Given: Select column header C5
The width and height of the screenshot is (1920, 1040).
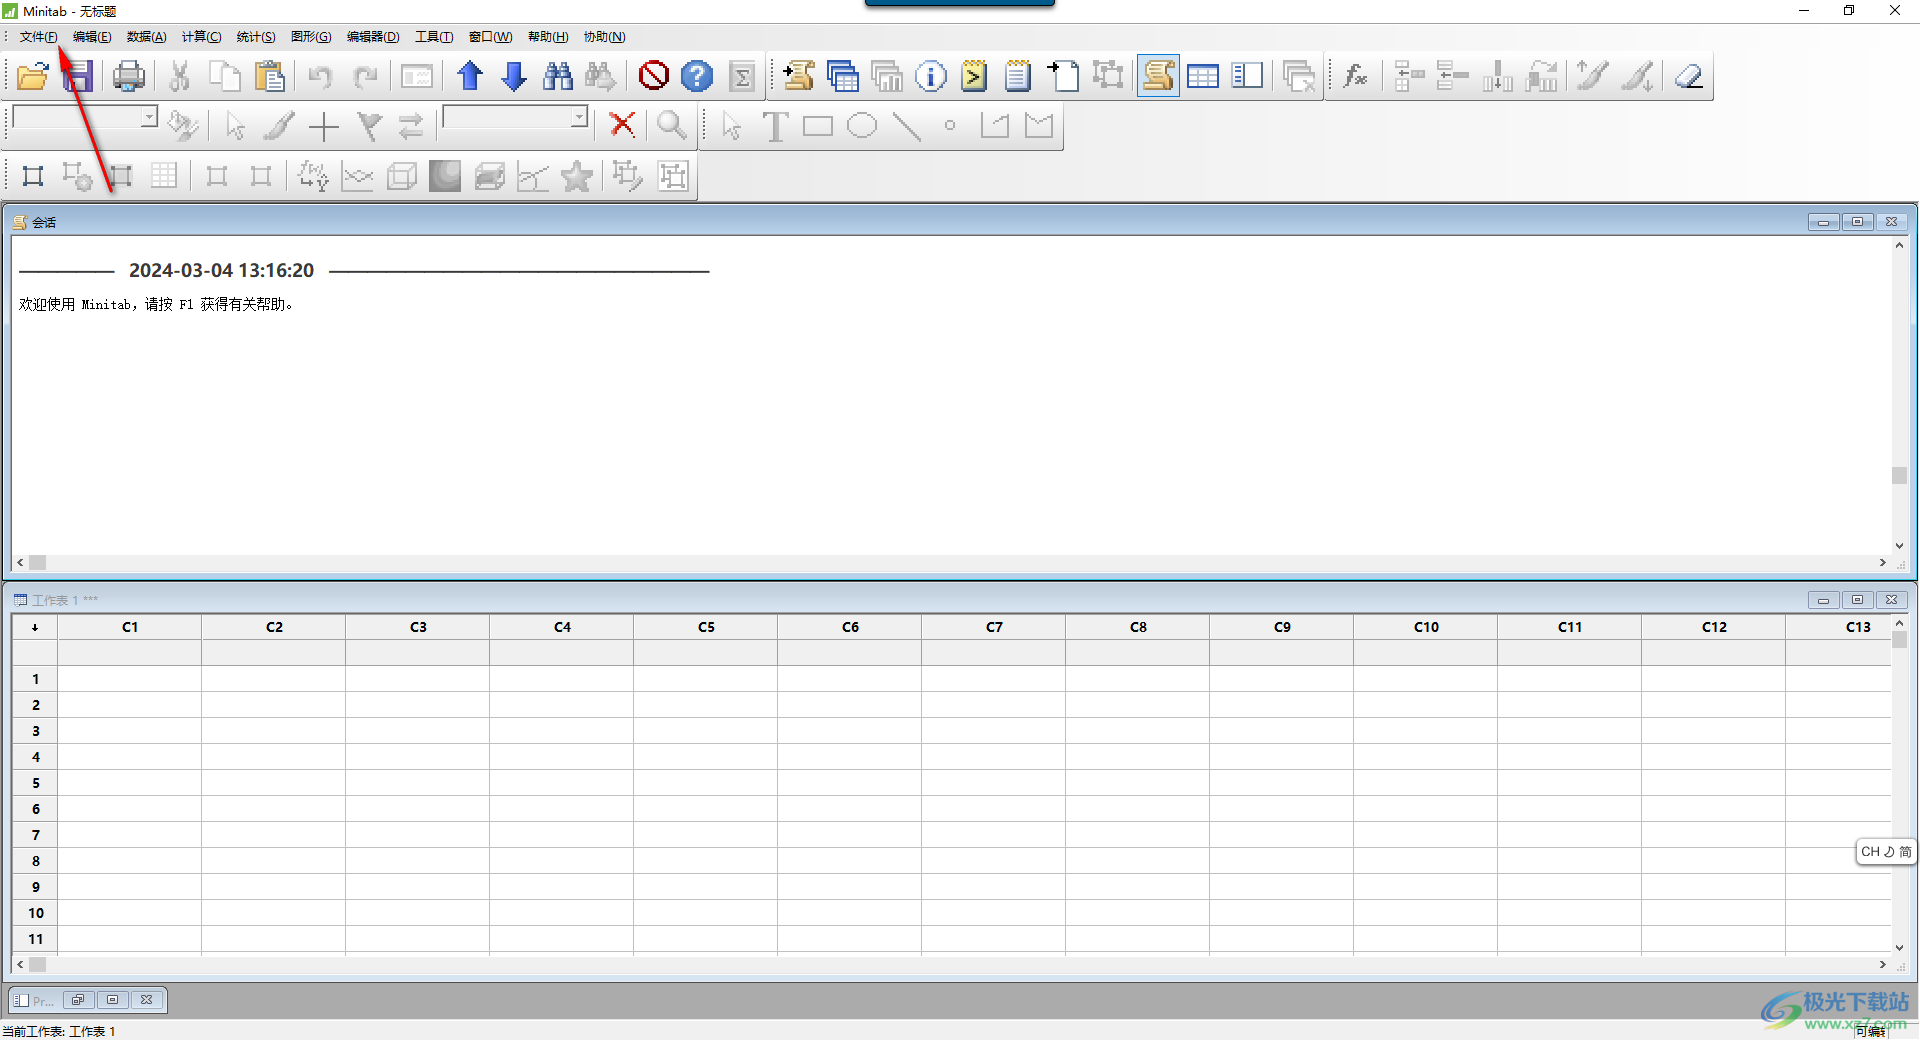Looking at the screenshot, I should 706,627.
